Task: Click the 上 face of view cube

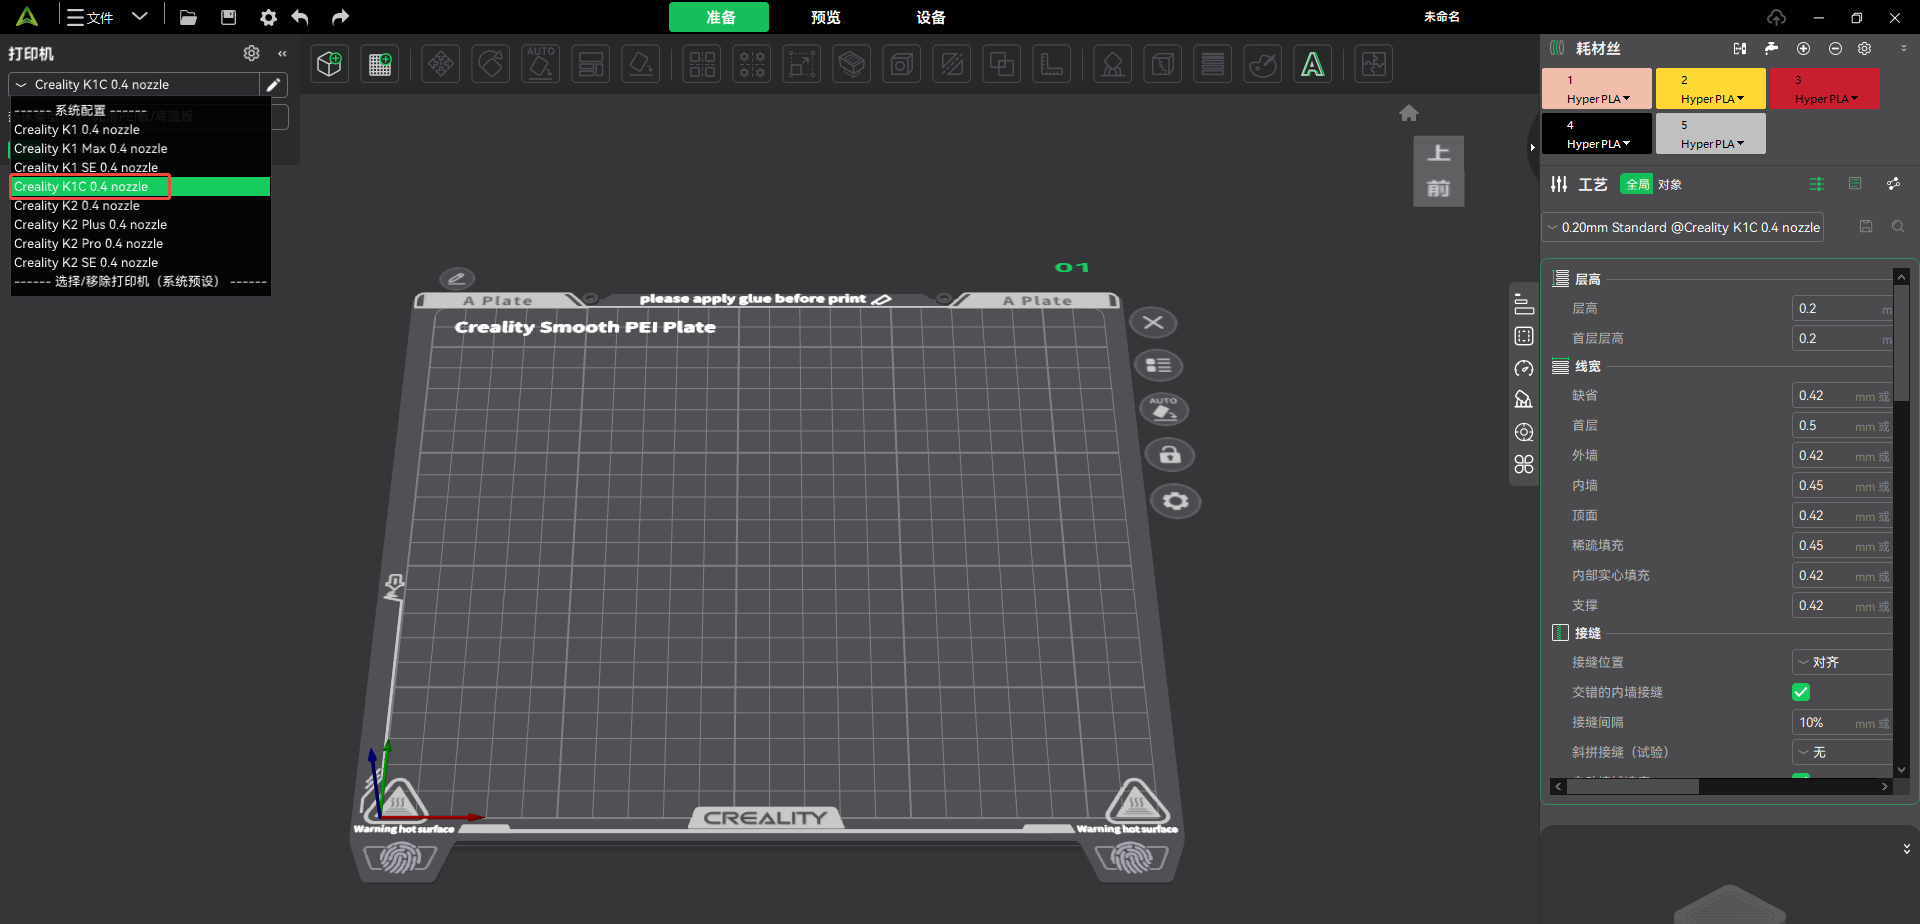Action: (1439, 153)
